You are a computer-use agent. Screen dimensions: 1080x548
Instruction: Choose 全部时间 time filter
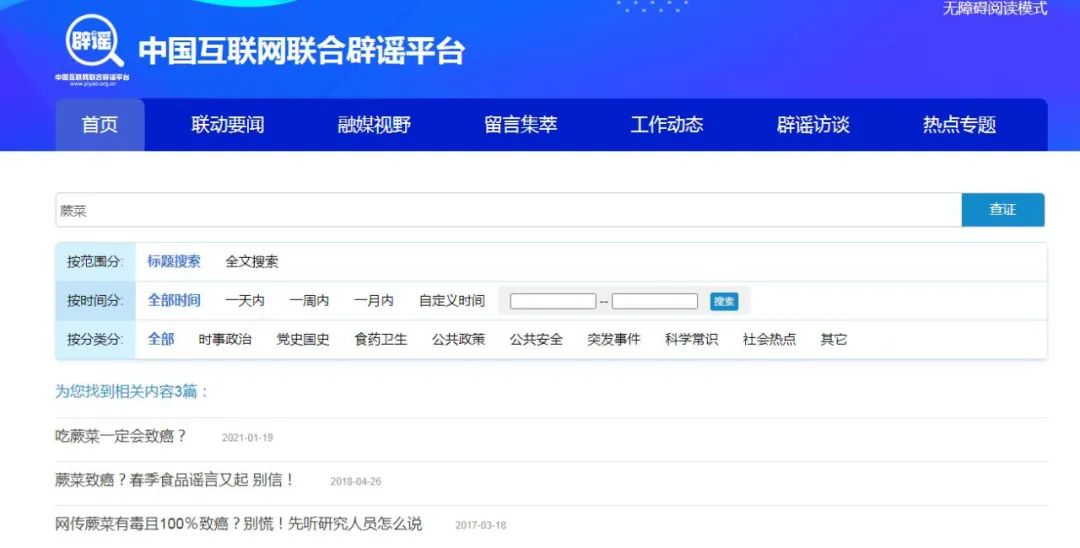coord(174,301)
